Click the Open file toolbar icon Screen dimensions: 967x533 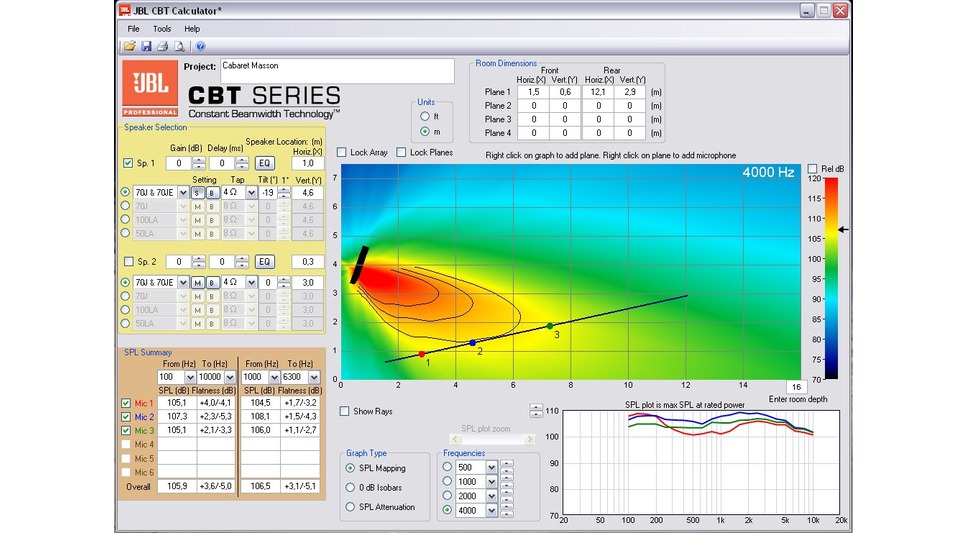tap(130, 46)
